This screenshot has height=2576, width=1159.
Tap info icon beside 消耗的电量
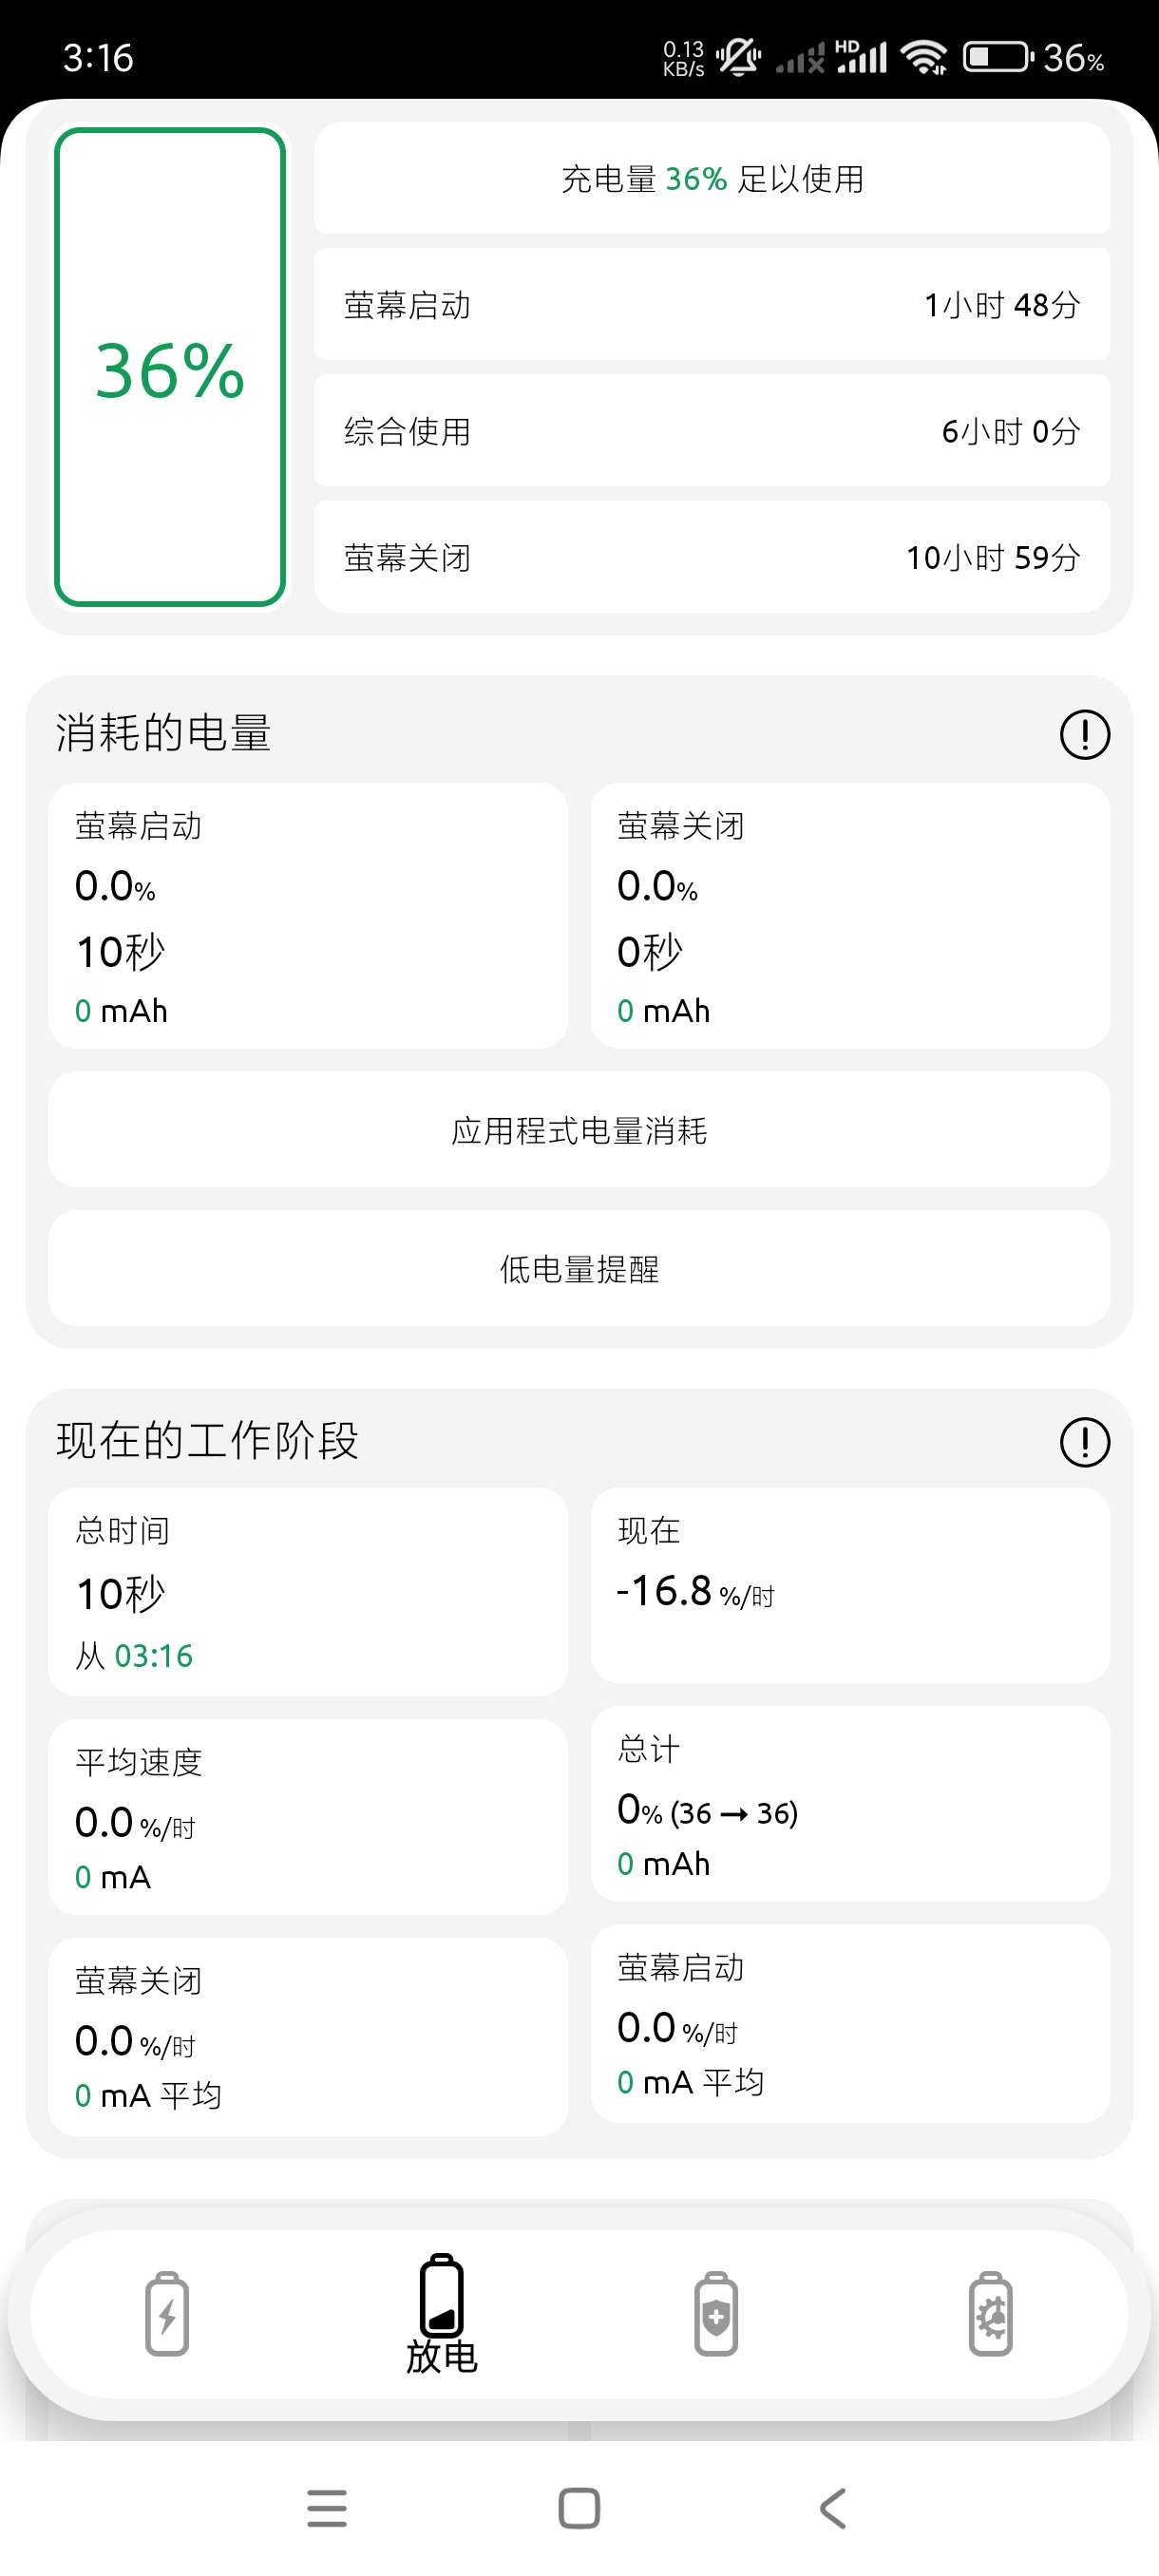point(1084,735)
